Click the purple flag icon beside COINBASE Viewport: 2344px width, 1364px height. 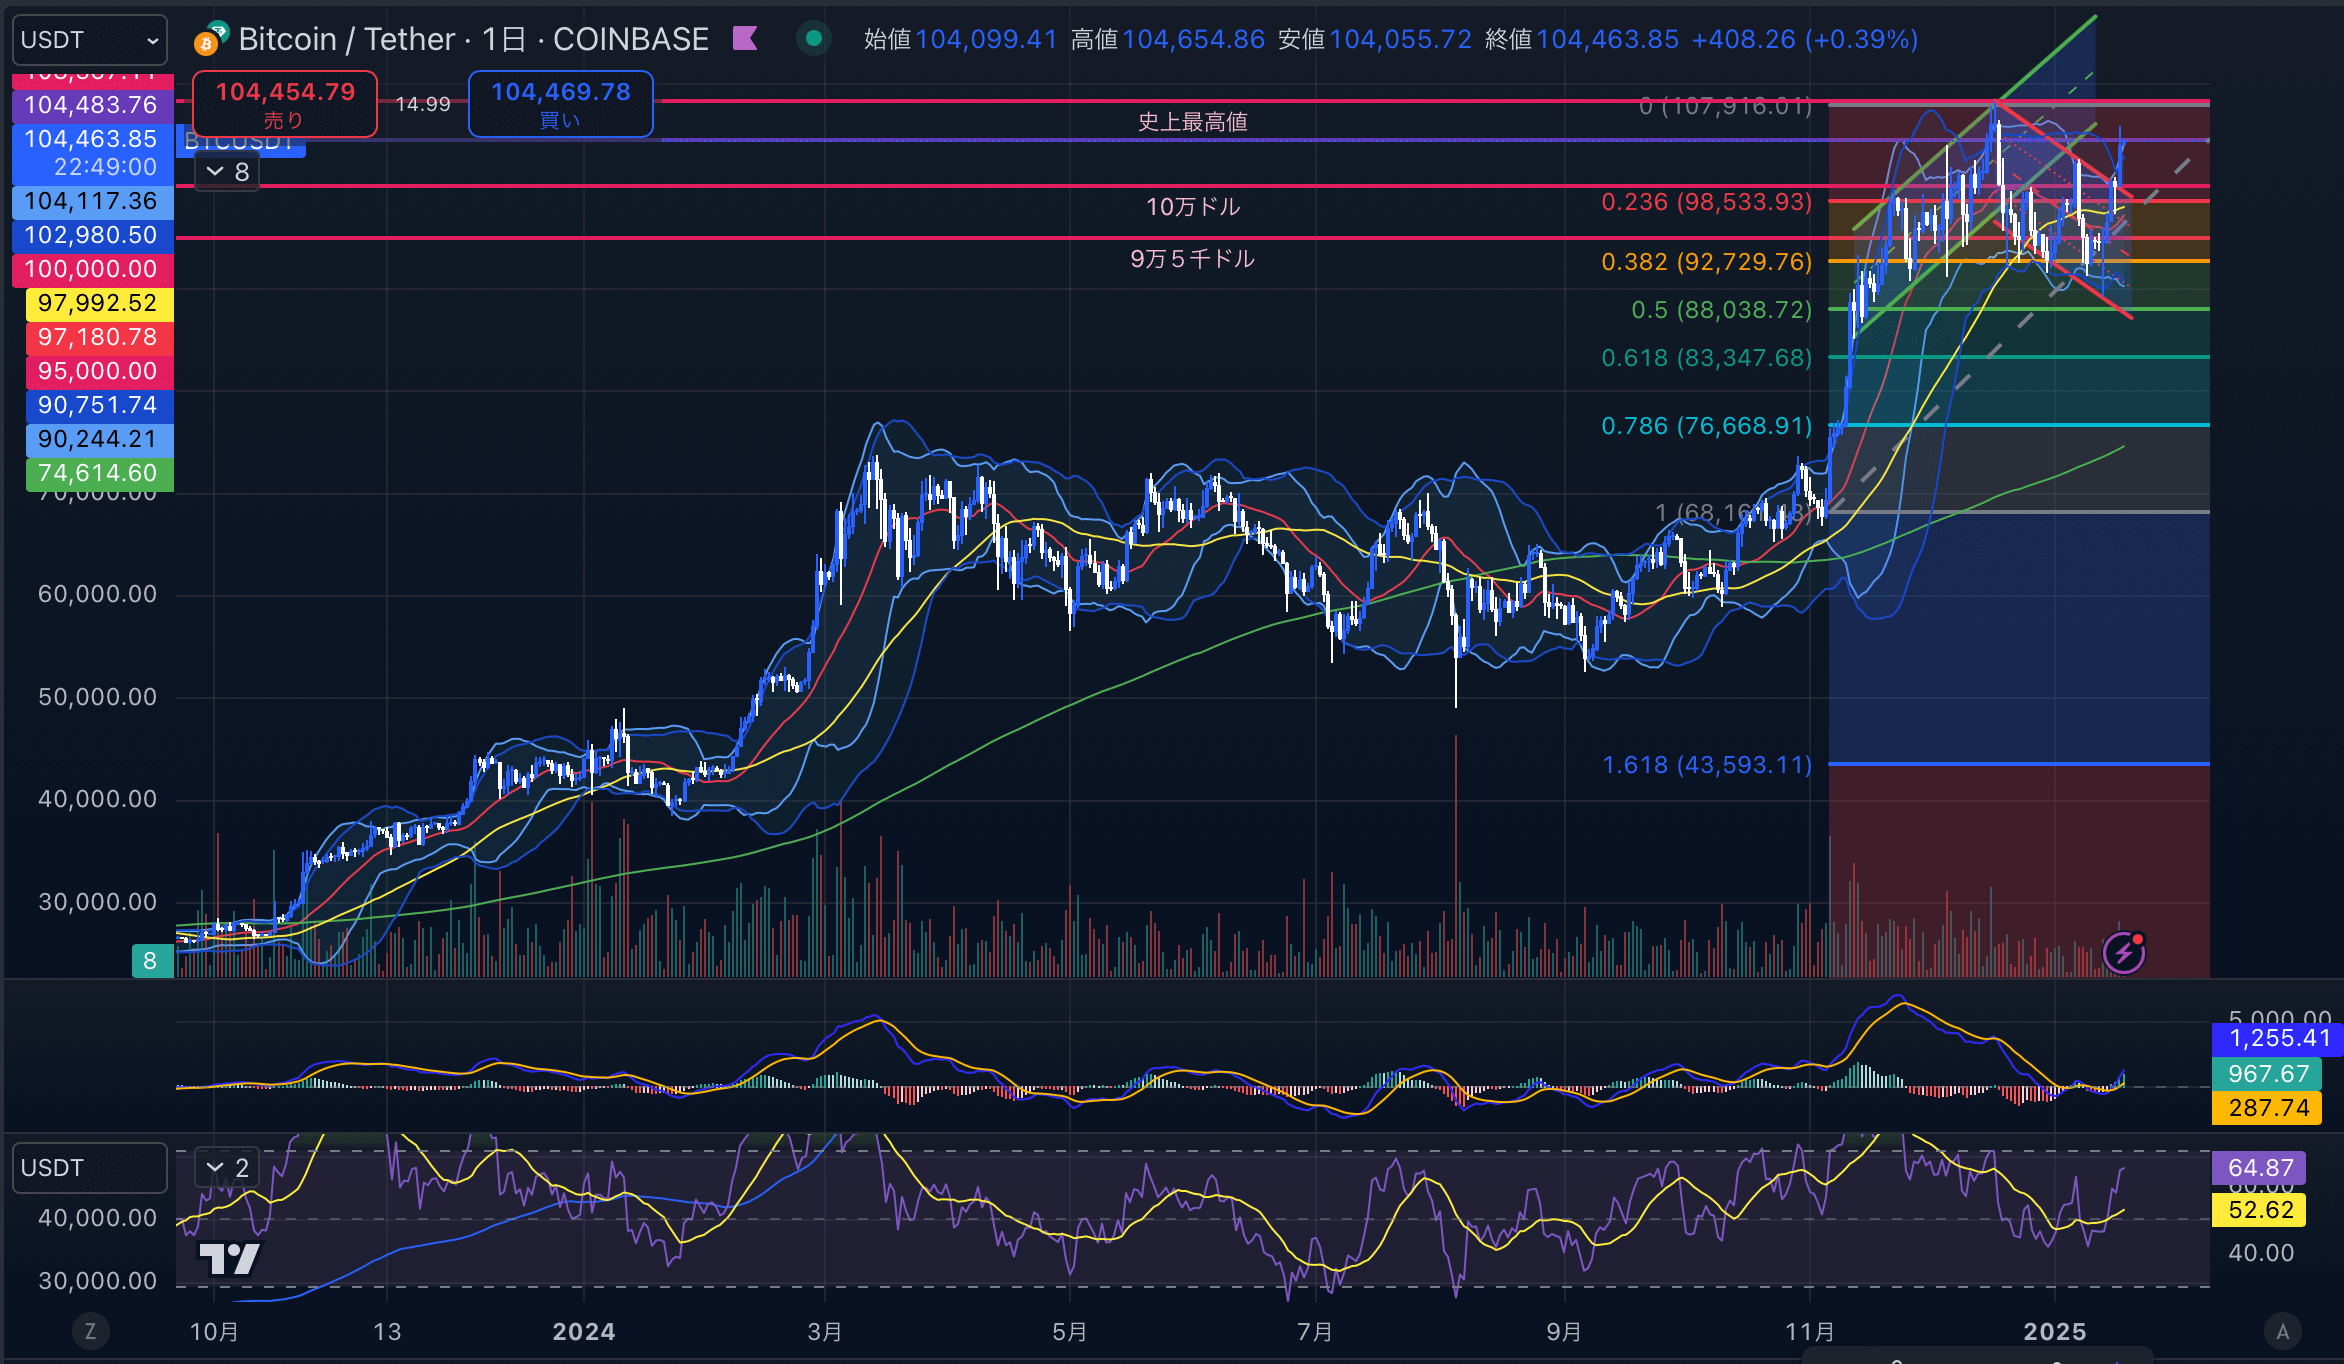pyautogui.click(x=745, y=39)
